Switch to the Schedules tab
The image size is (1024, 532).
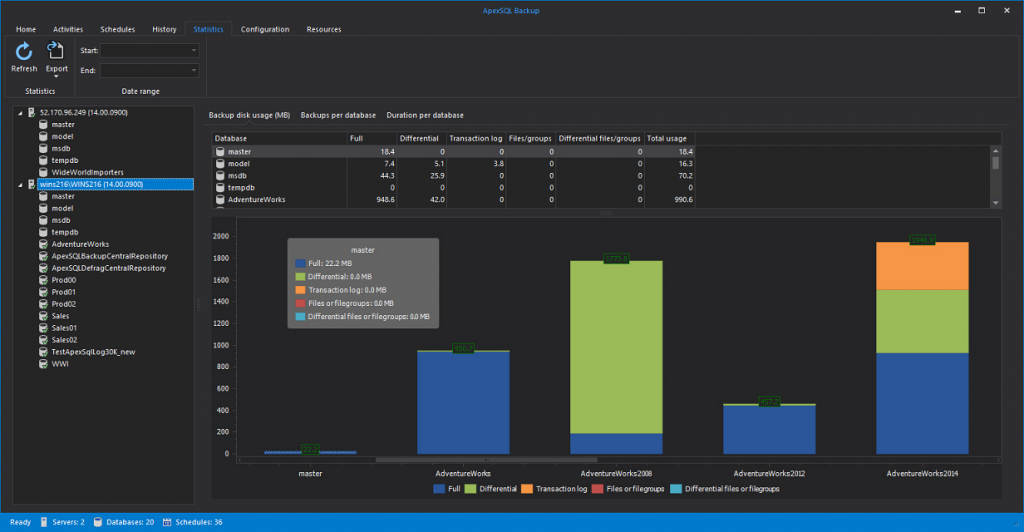click(117, 29)
